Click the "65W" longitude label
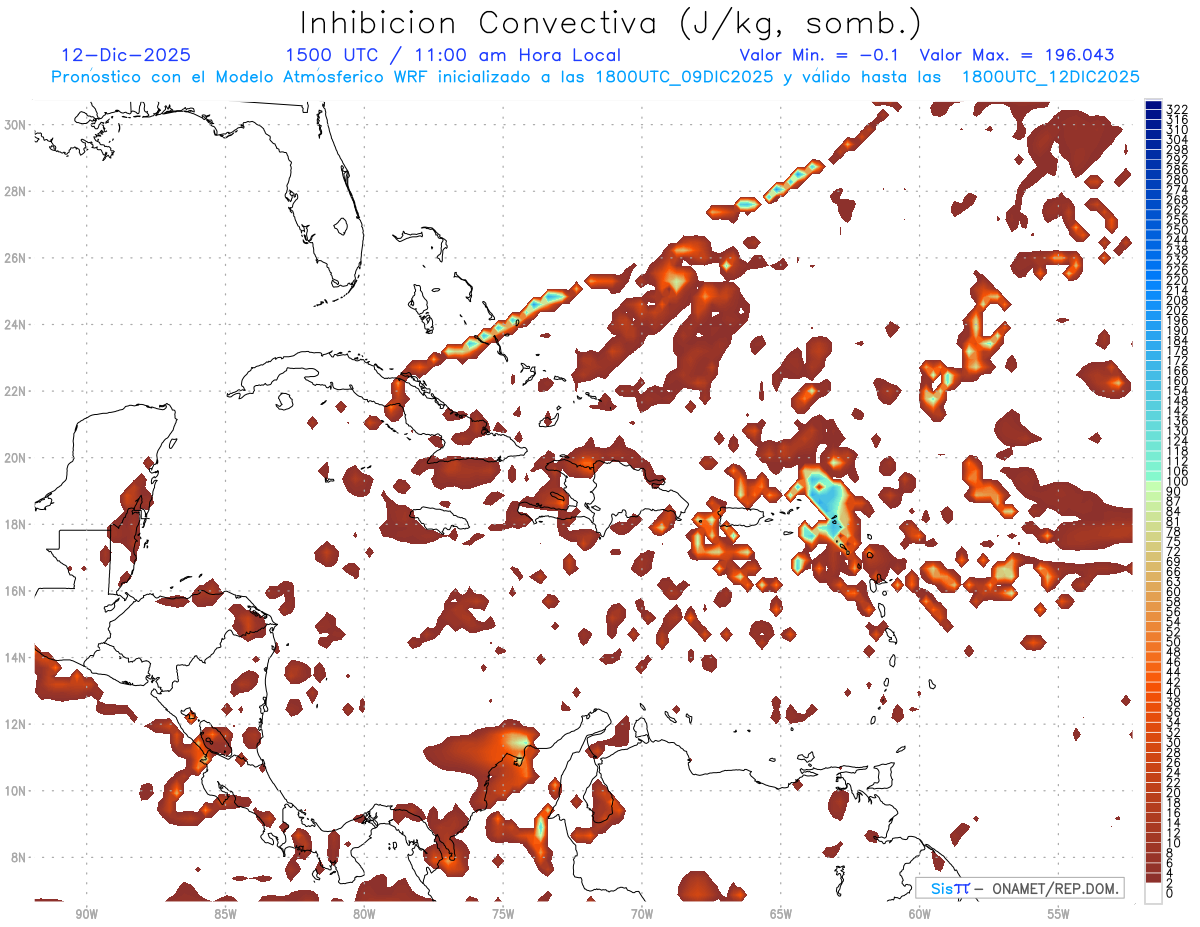1200x927 pixels. [781, 914]
